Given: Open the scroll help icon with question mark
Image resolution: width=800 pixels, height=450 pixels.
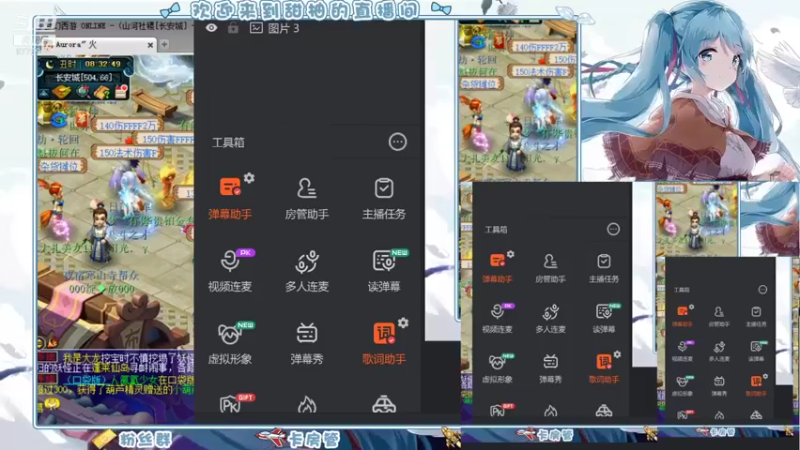Looking at the screenshot, I should click(102, 92).
